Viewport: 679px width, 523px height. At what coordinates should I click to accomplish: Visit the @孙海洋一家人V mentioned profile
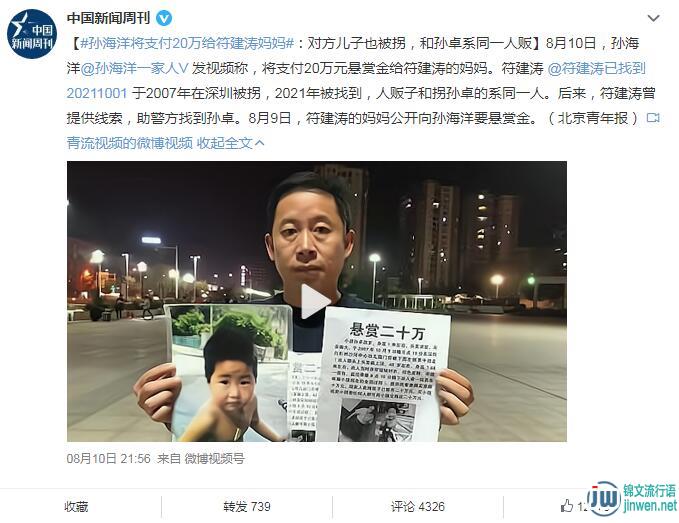[134, 68]
